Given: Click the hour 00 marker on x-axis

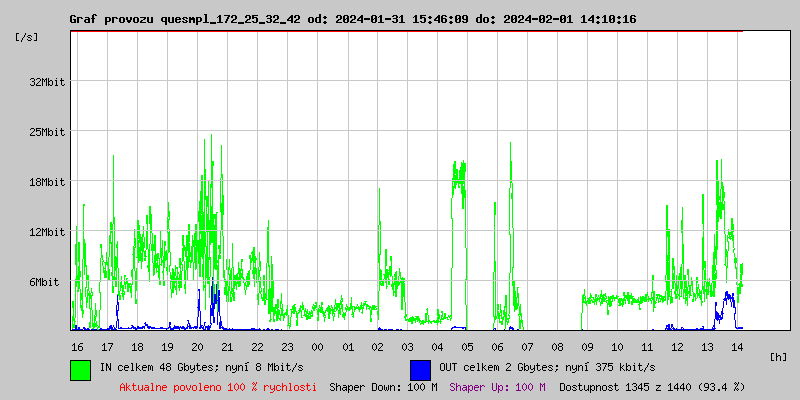Looking at the screenshot, I should pos(317,346).
